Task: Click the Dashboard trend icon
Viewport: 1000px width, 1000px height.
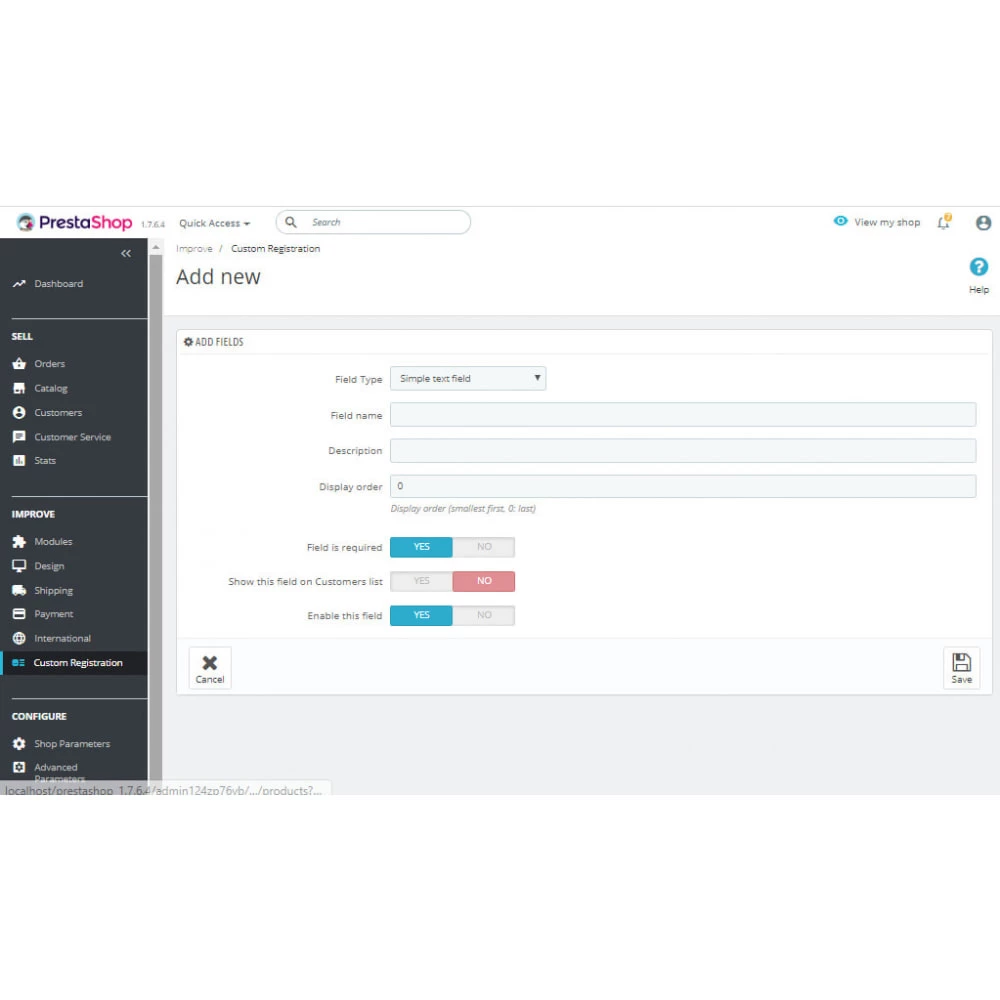Action: click(19, 283)
